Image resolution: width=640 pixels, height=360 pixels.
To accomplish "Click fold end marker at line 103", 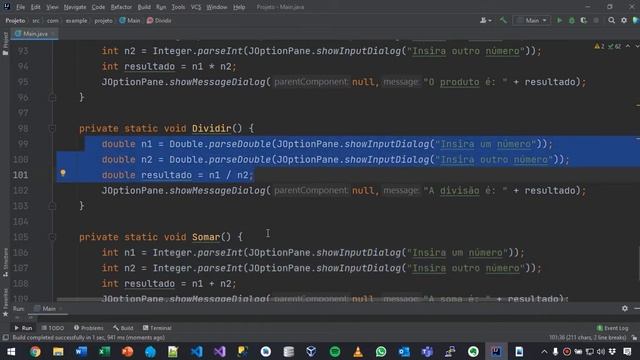I will coord(52,206).
